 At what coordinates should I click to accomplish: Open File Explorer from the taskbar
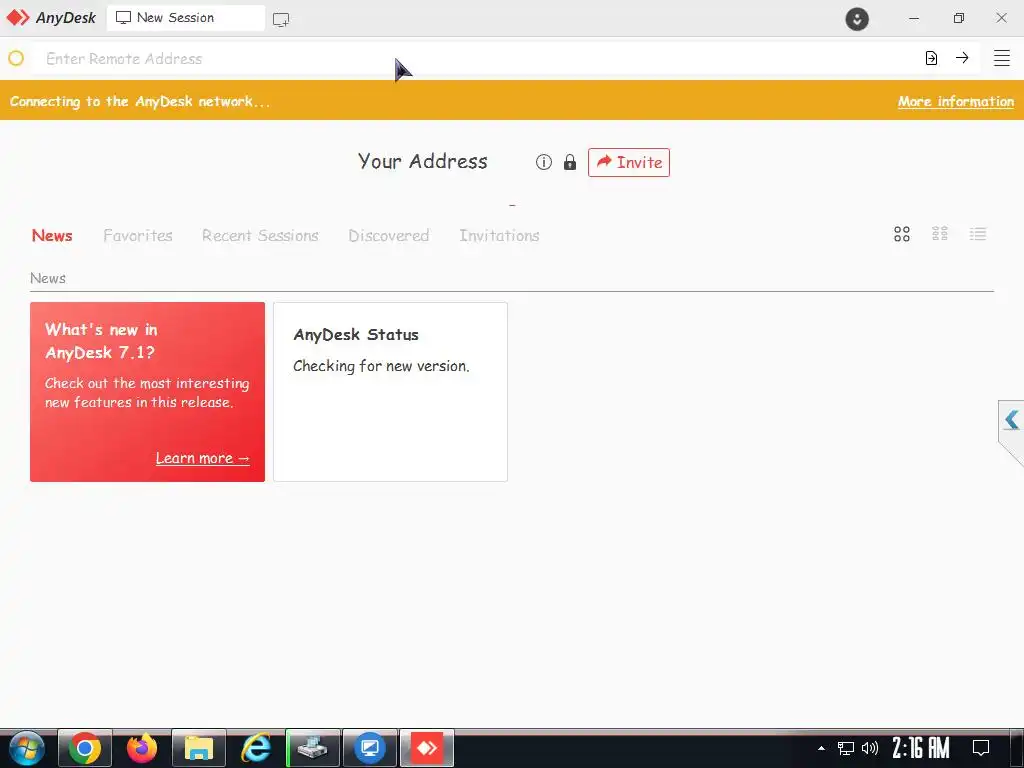pos(199,748)
